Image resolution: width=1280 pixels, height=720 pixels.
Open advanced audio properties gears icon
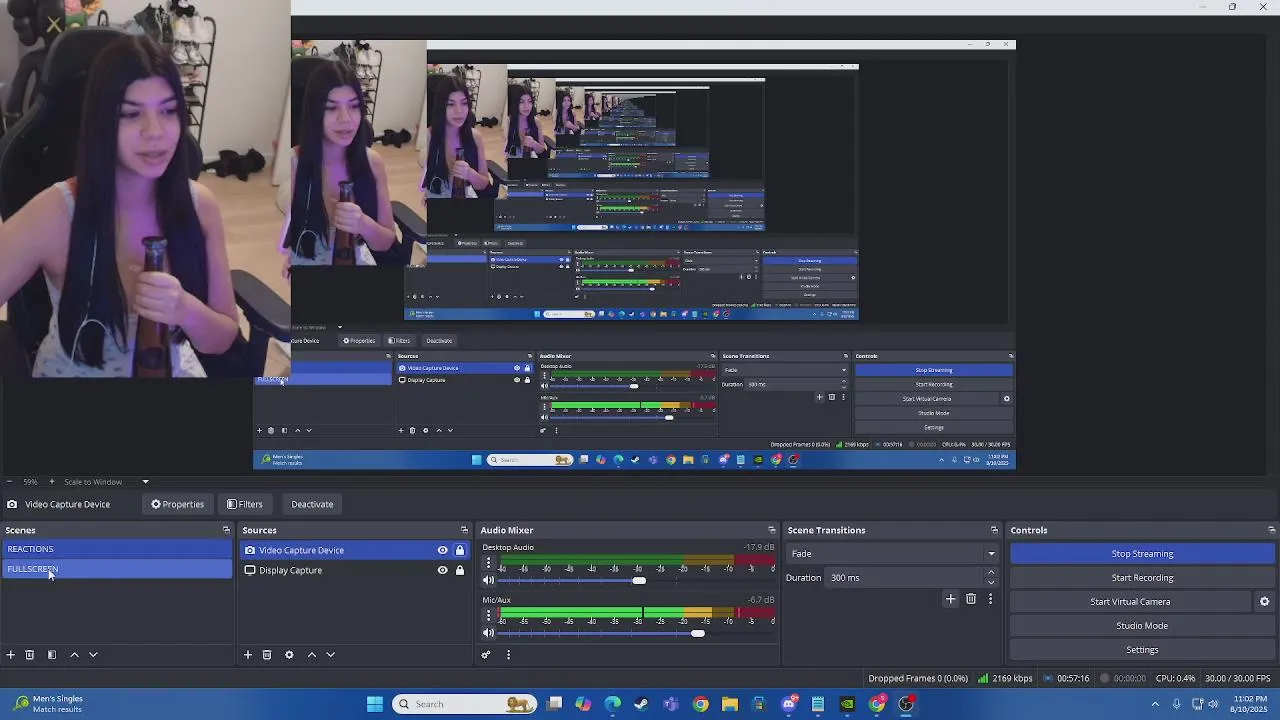pyautogui.click(x=486, y=655)
